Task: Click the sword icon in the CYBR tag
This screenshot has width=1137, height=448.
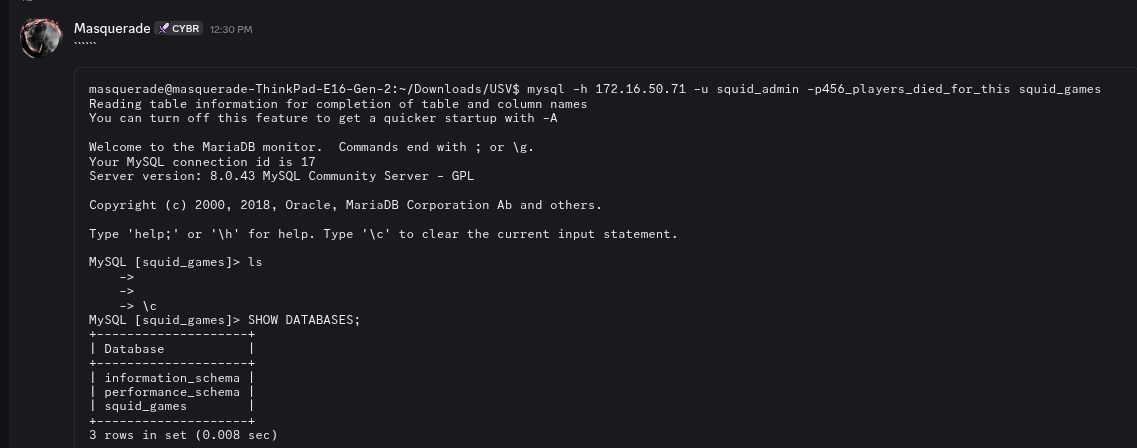Action: coord(163,29)
